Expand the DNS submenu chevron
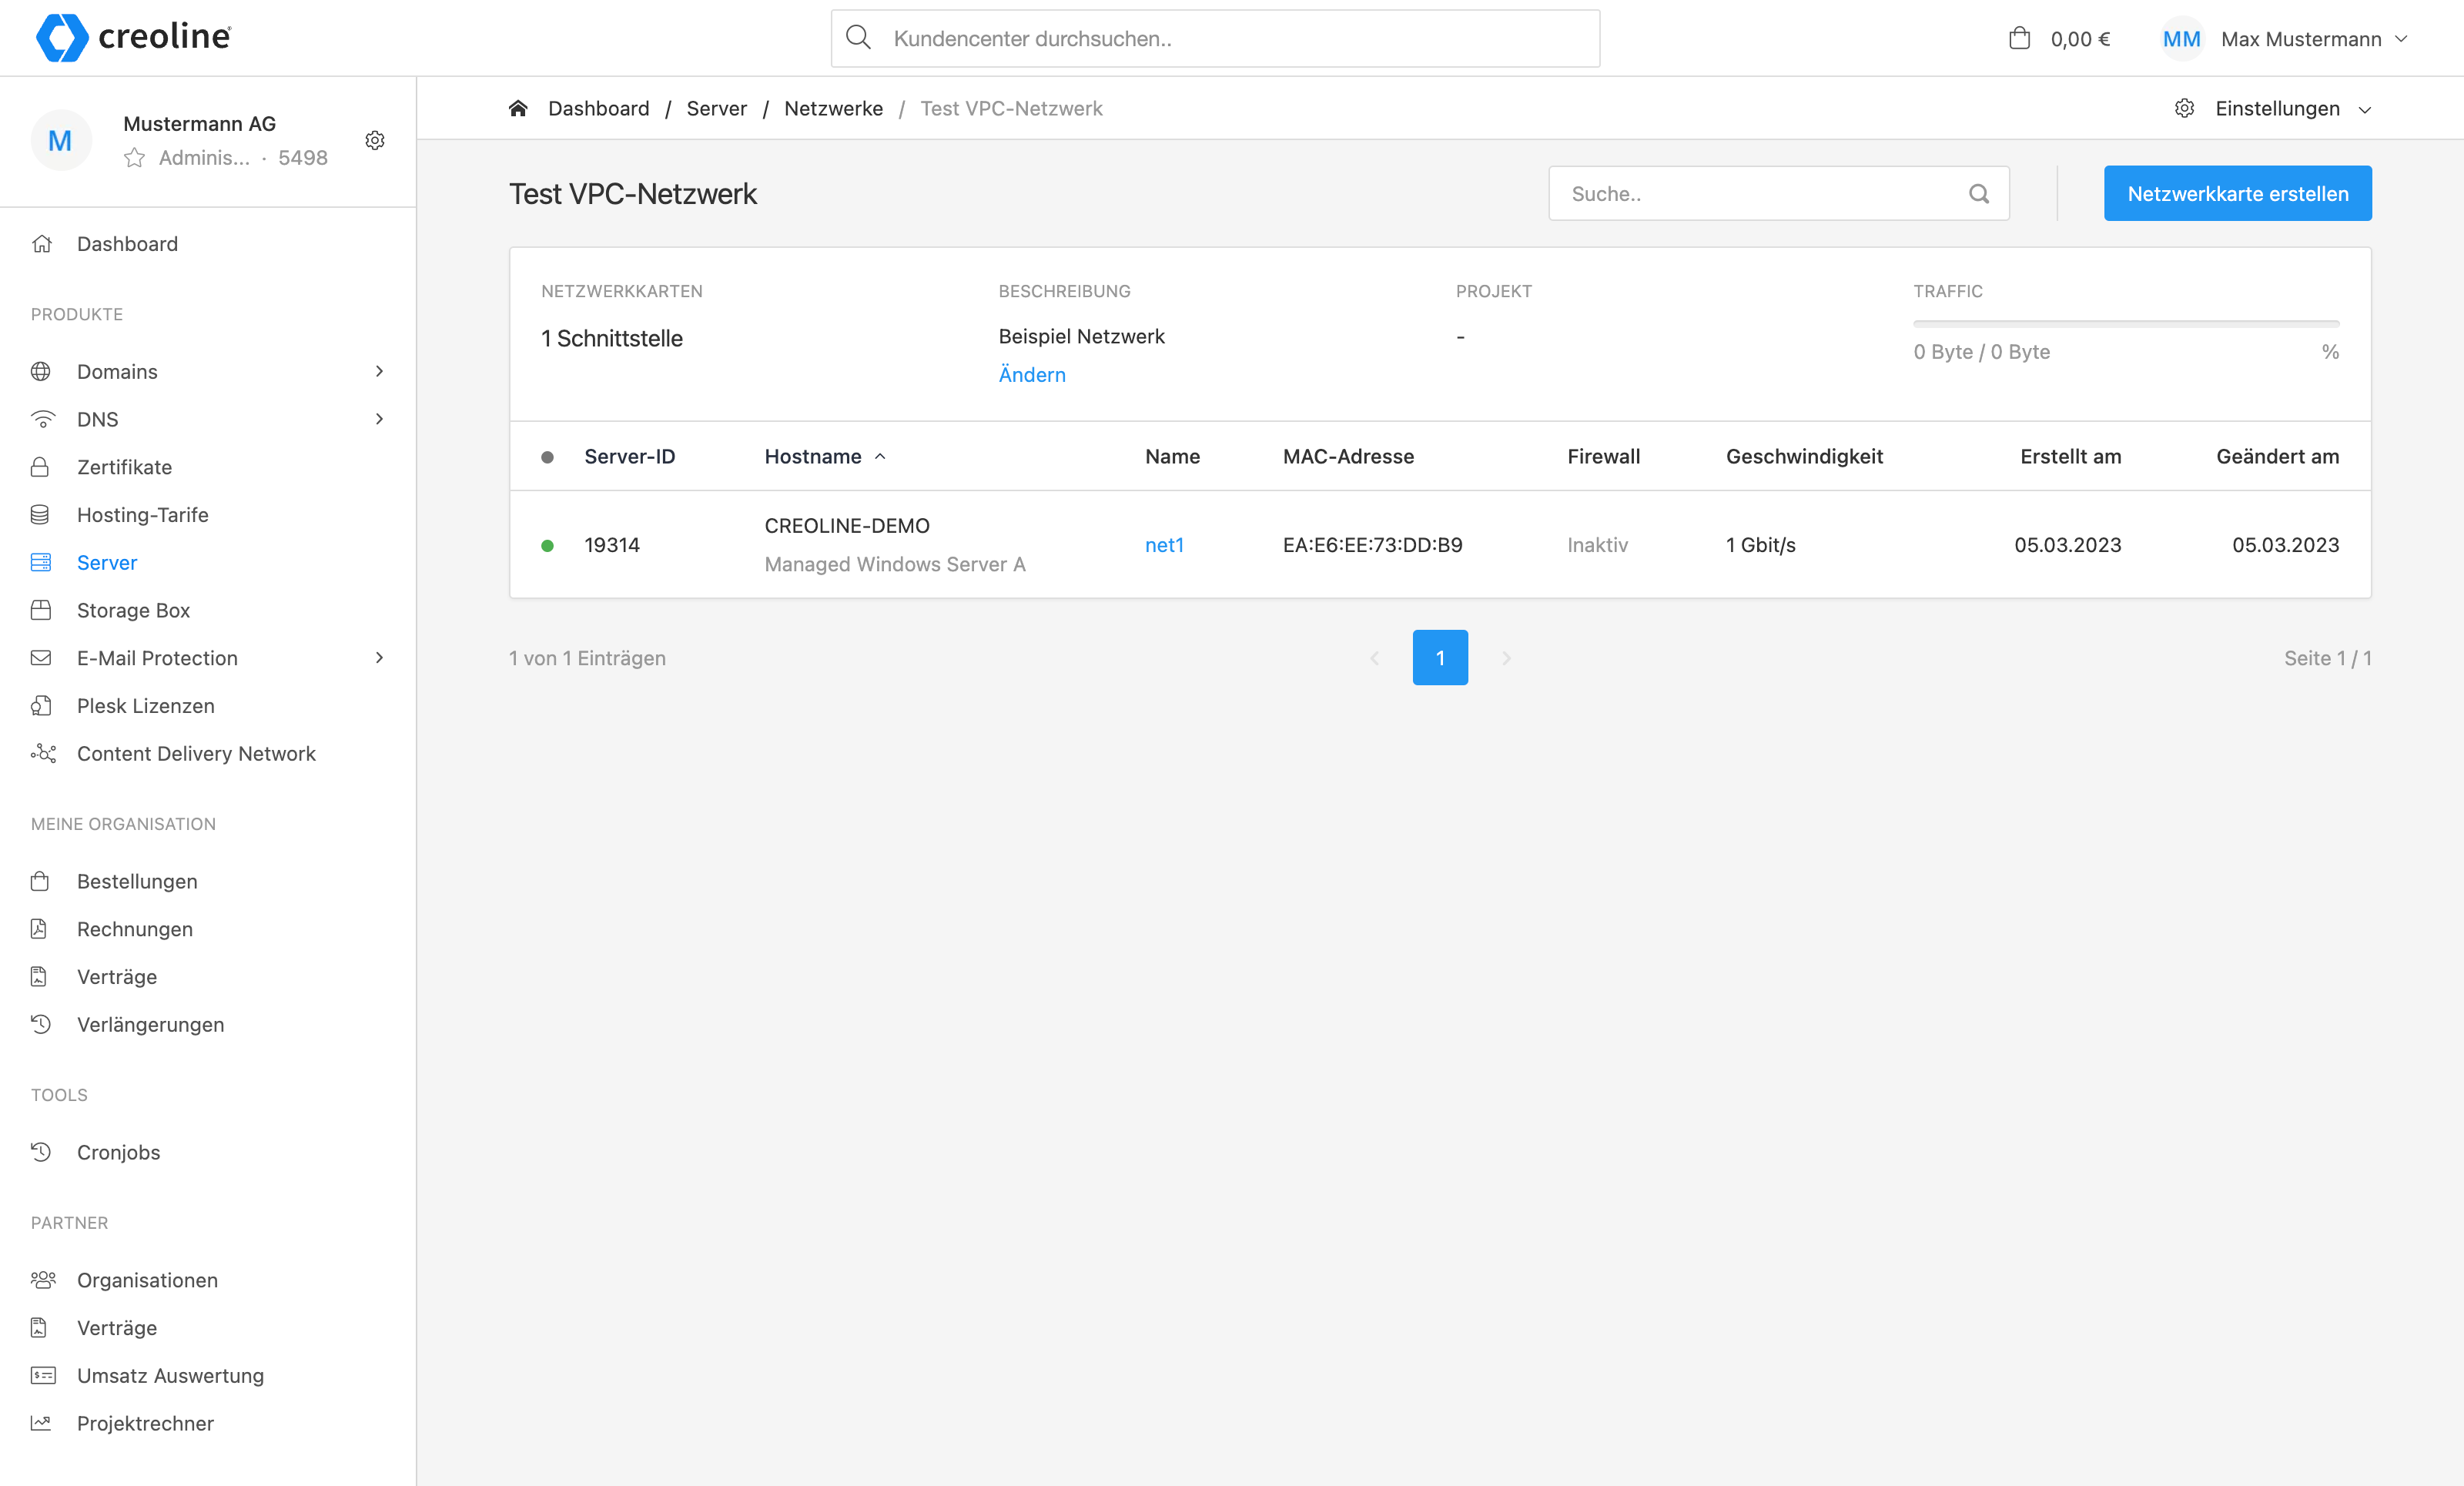The width and height of the screenshot is (2464, 1486). click(x=379, y=419)
